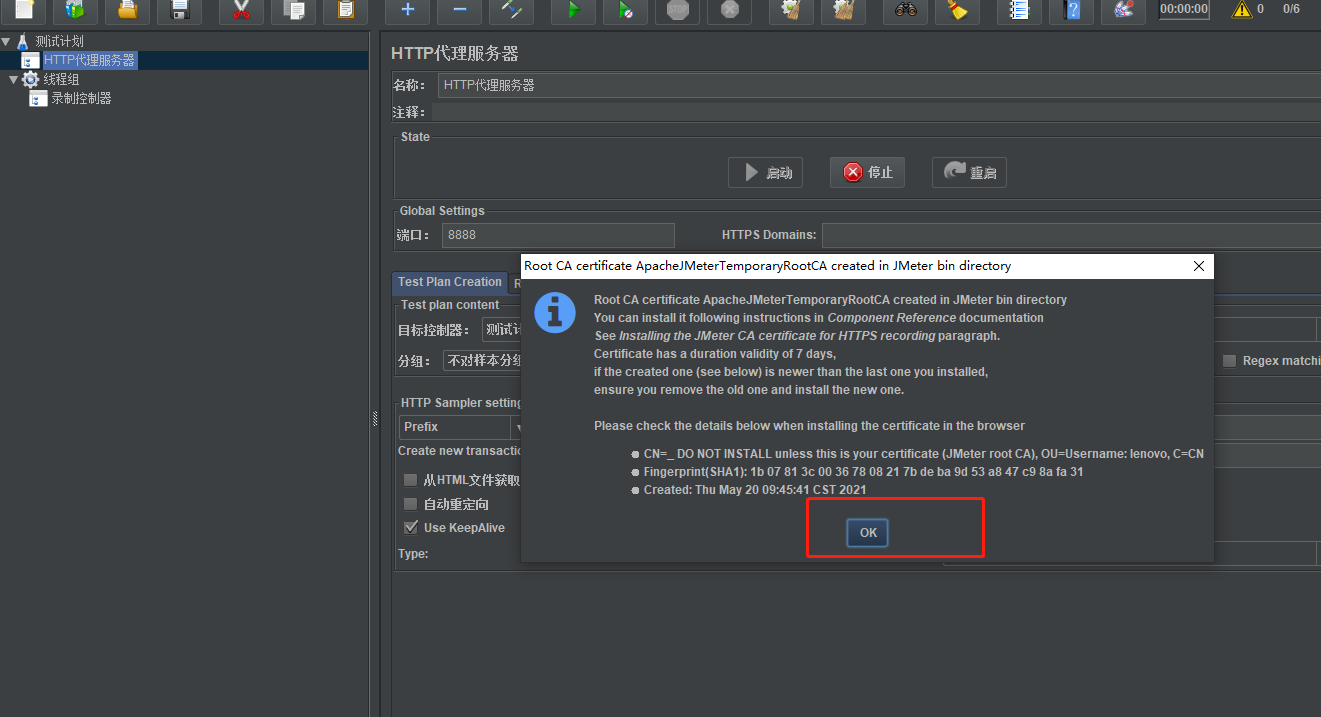
Task: Click the 端口 field showing 8888
Action: coord(558,235)
